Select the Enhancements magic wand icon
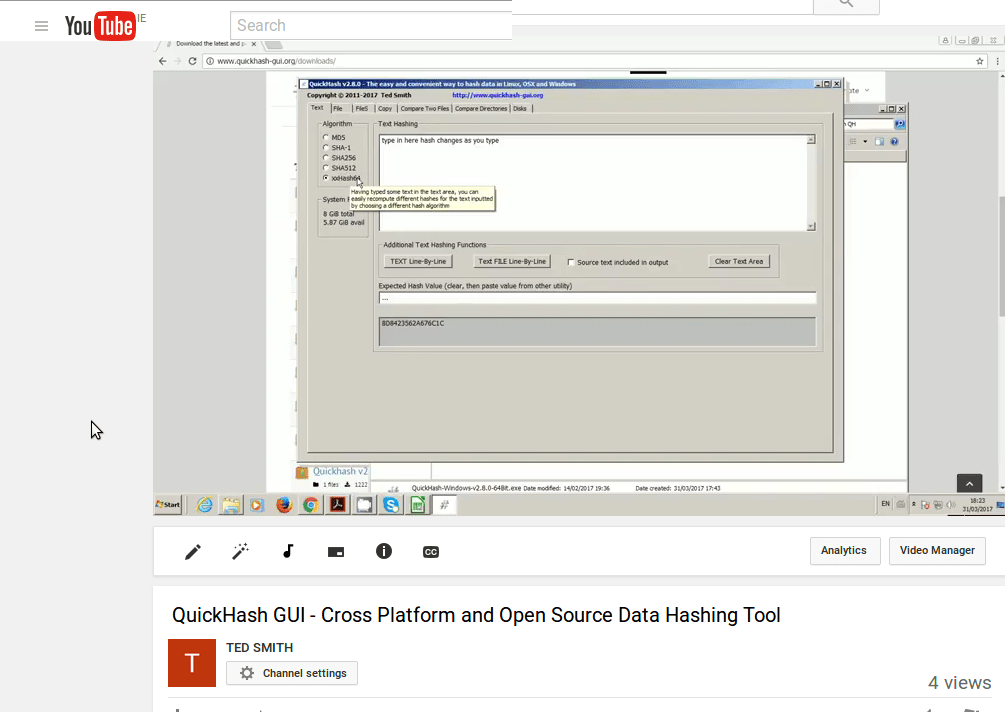 [240, 550]
